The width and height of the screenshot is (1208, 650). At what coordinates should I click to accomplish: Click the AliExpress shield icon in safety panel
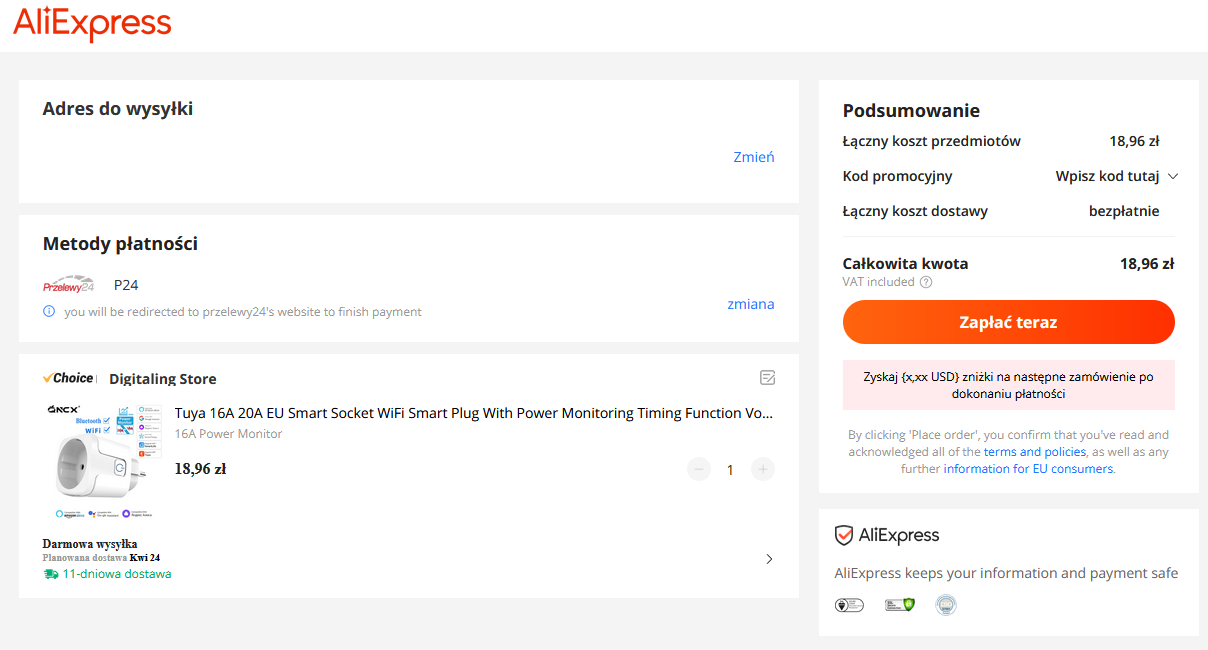pos(844,535)
